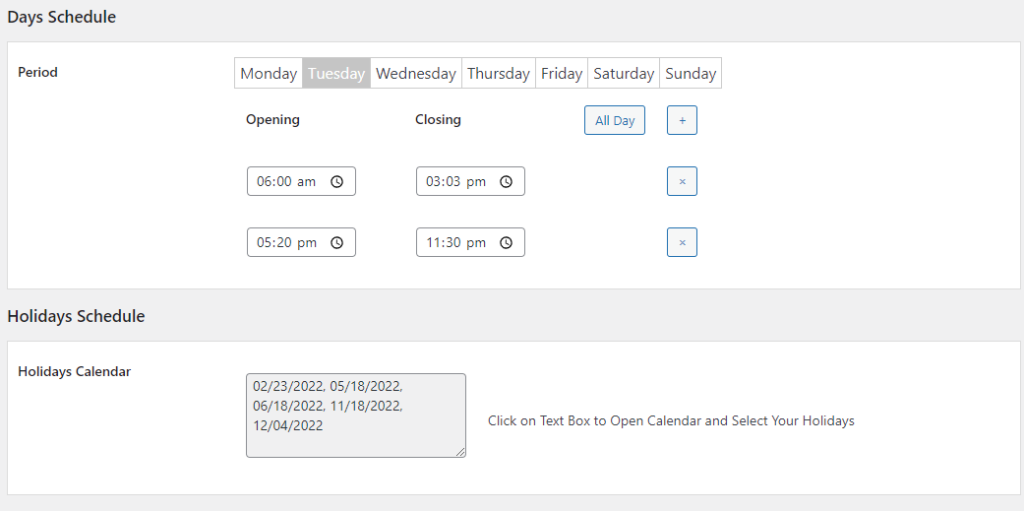This screenshot has width=1024, height=511.
Task: Remove the 05:20 pm to 11:30 pm period
Action: point(682,242)
